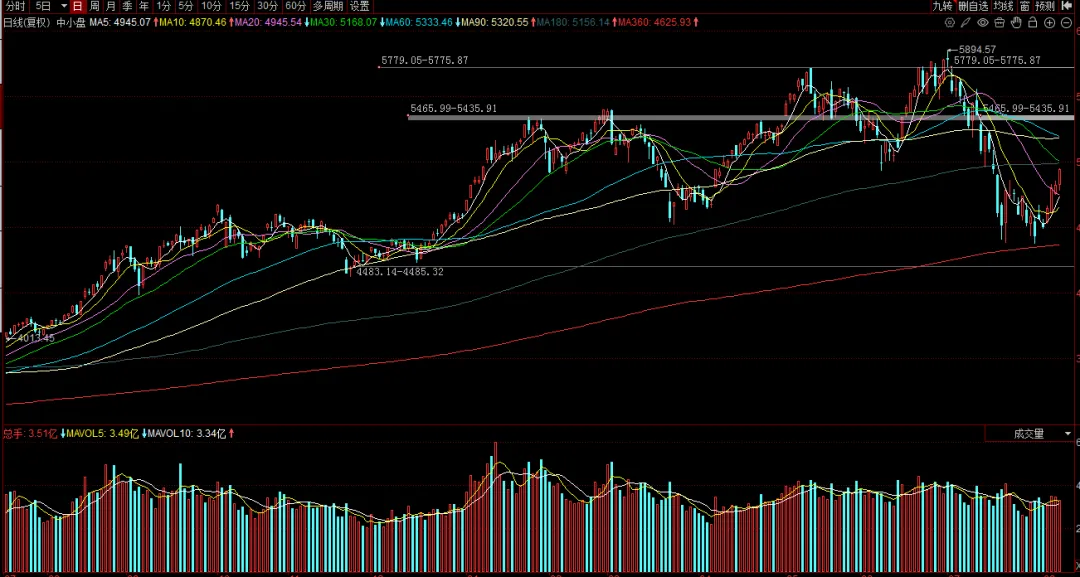
Task: Click MA90: 5320.55 indicator value
Action: pos(495,23)
